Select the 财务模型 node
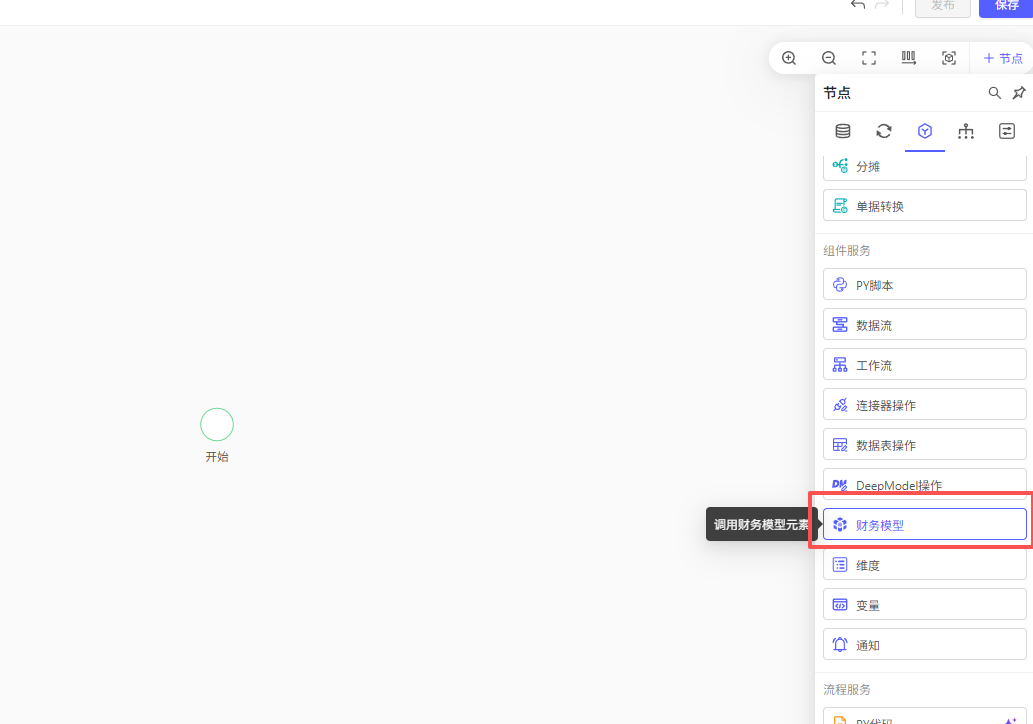1033x724 pixels. tap(924, 525)
